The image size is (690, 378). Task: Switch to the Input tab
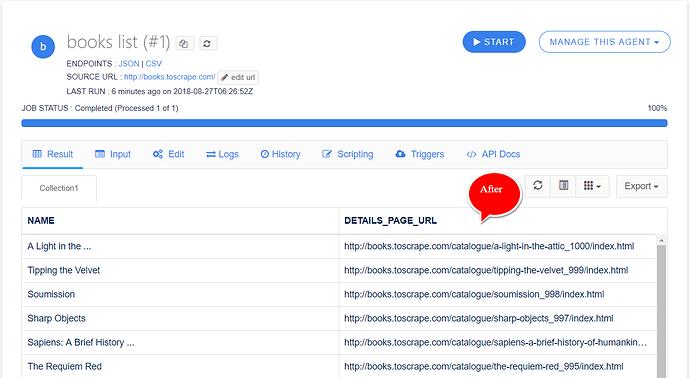[x=113, y=154]
